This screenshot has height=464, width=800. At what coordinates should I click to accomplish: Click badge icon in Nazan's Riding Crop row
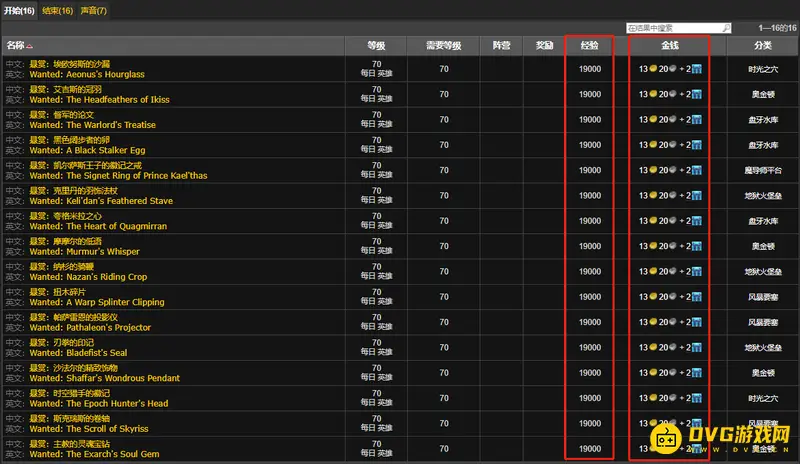click(696, 272)
